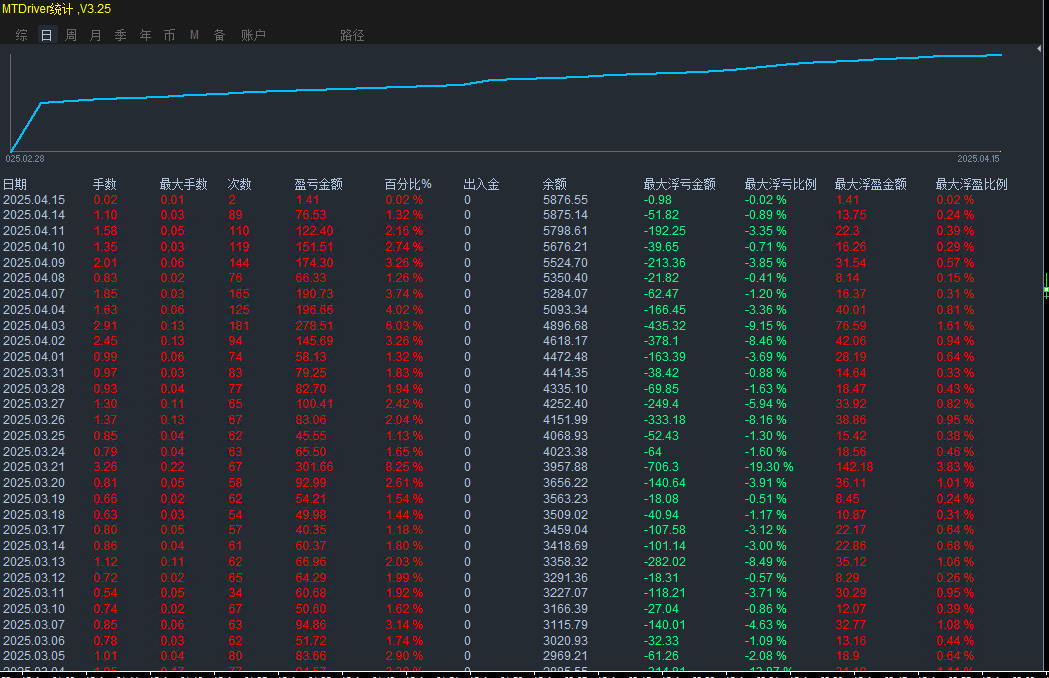Click the 最大浮亏金额 column header

pyautogui.click(x=680, y=184)
